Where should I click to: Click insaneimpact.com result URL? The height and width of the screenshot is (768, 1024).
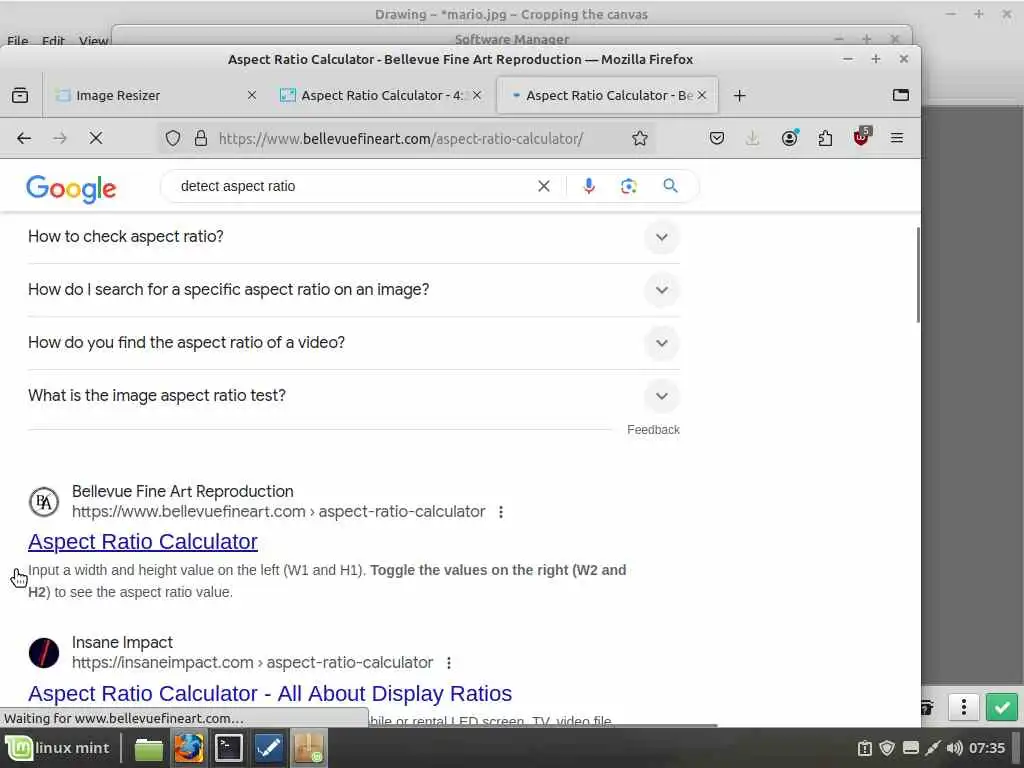(252, 662)
